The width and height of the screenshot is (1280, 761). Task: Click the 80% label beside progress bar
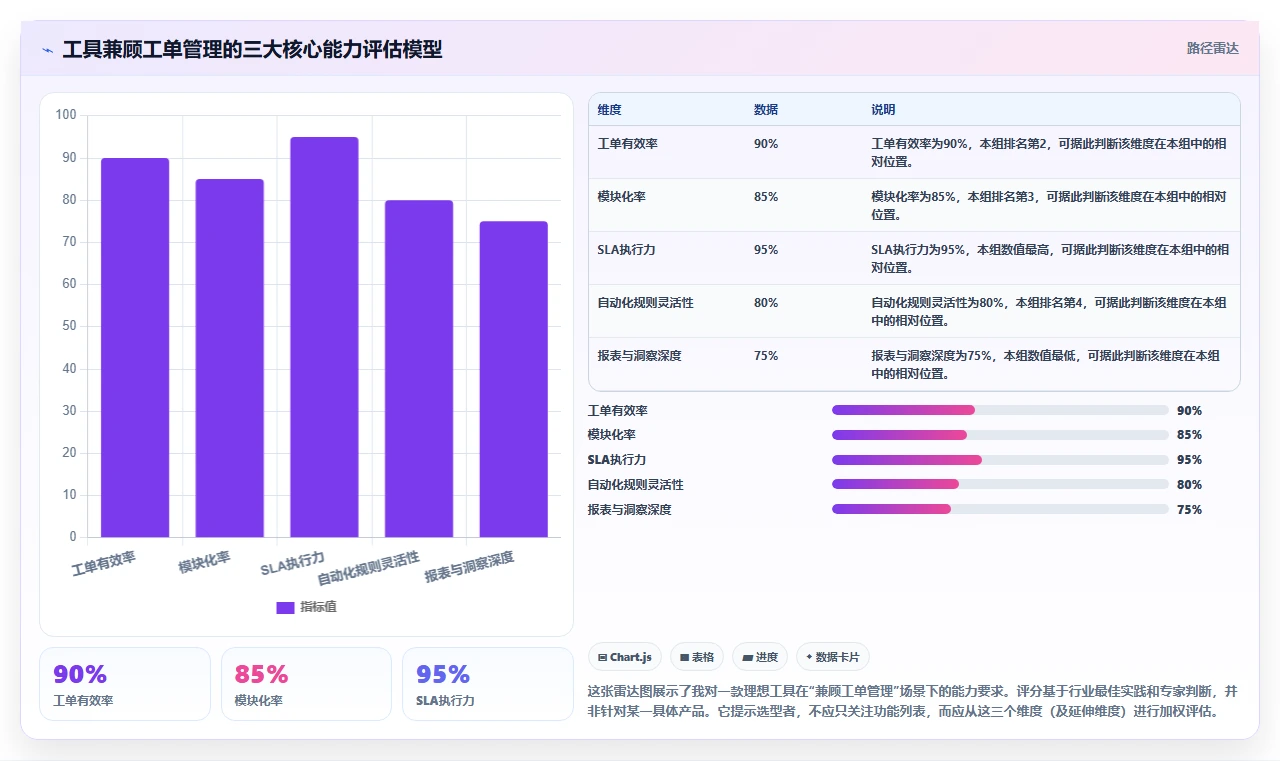(1189, 485)
